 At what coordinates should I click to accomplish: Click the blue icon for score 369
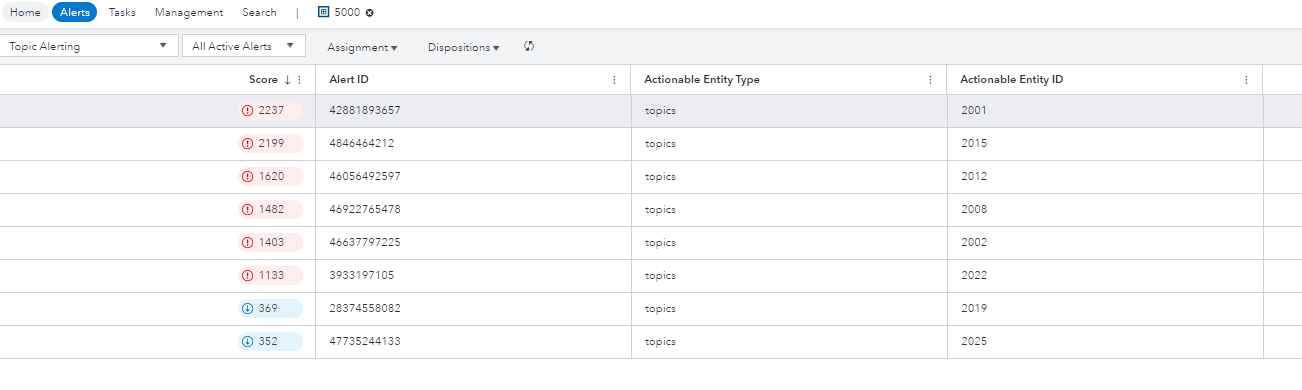tap(248, 309)
